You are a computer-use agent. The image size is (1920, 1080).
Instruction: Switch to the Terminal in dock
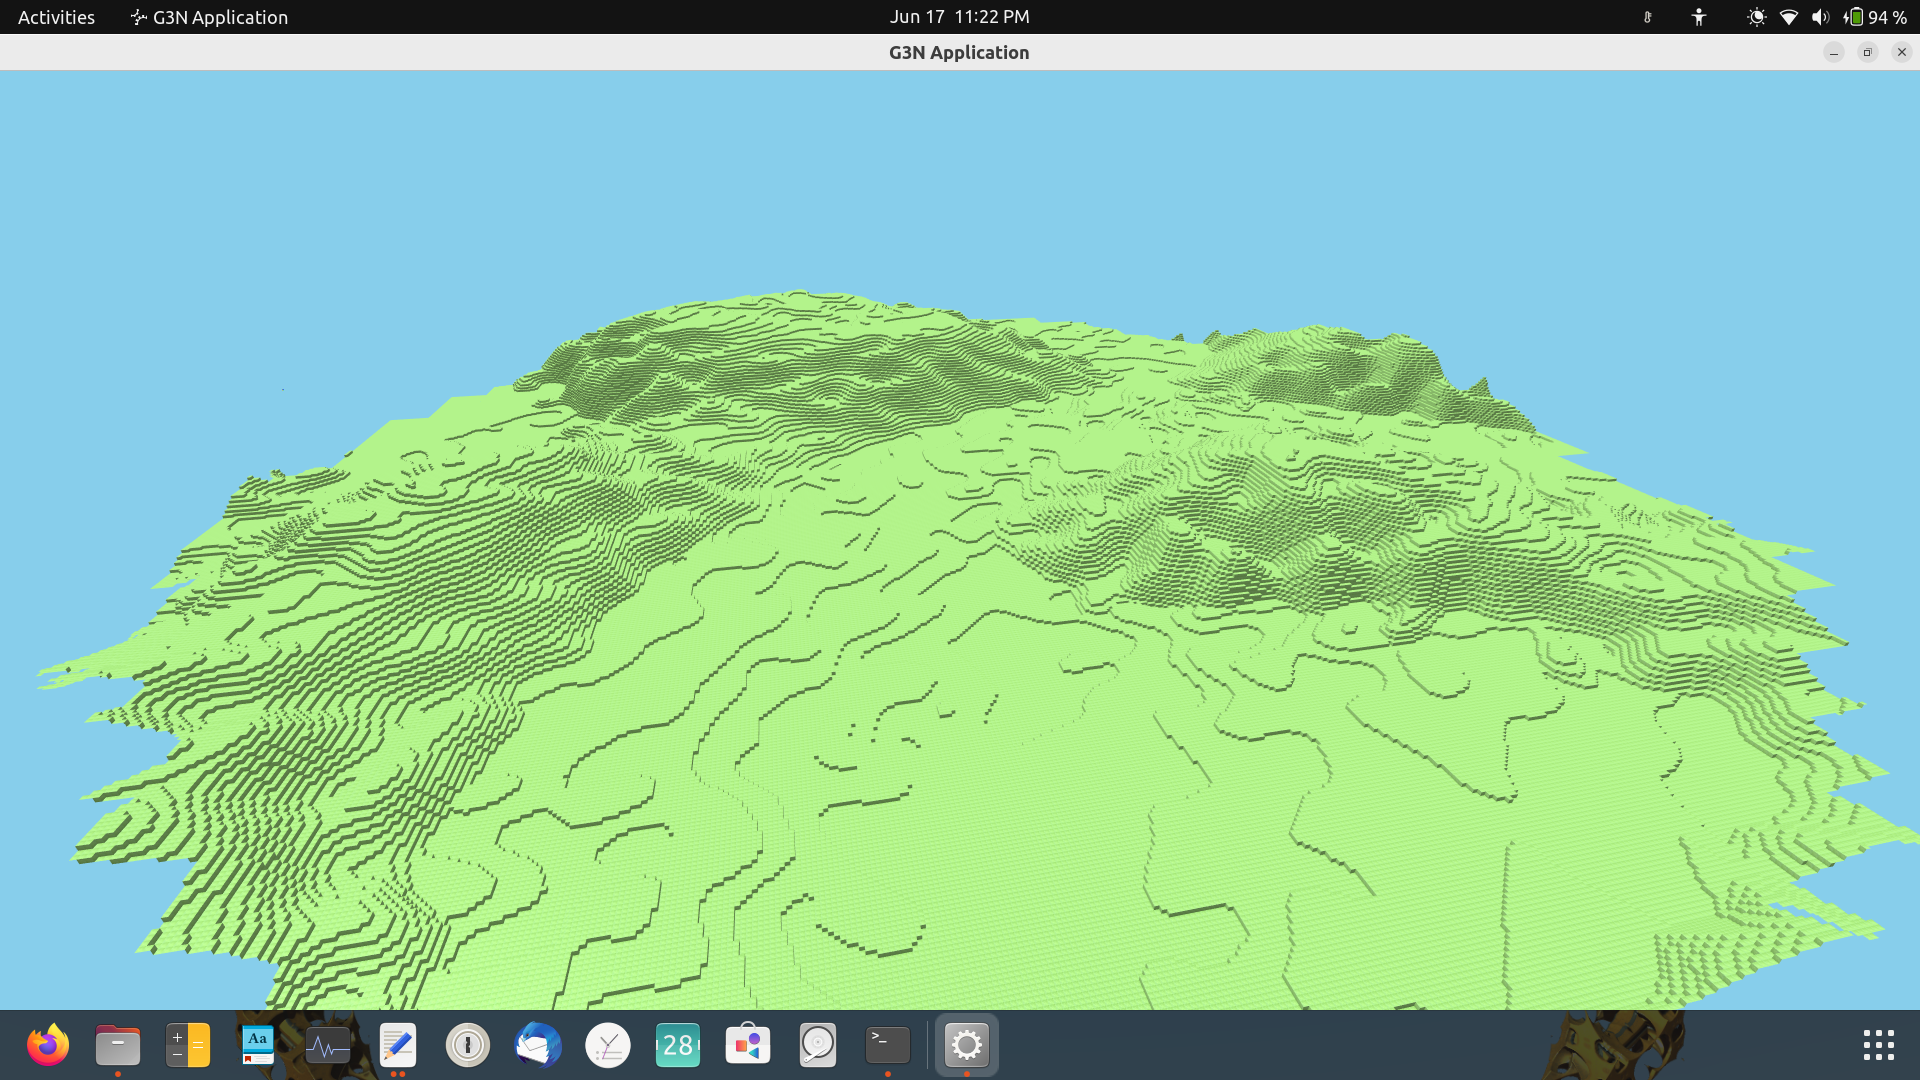888,1046
